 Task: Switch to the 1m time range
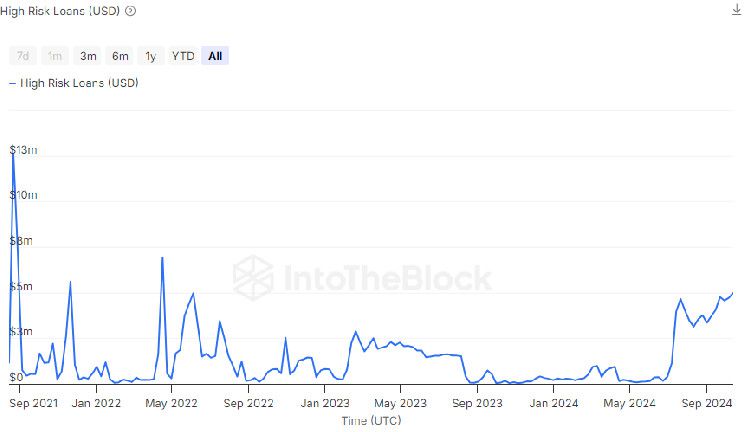(x=55, y=56)
